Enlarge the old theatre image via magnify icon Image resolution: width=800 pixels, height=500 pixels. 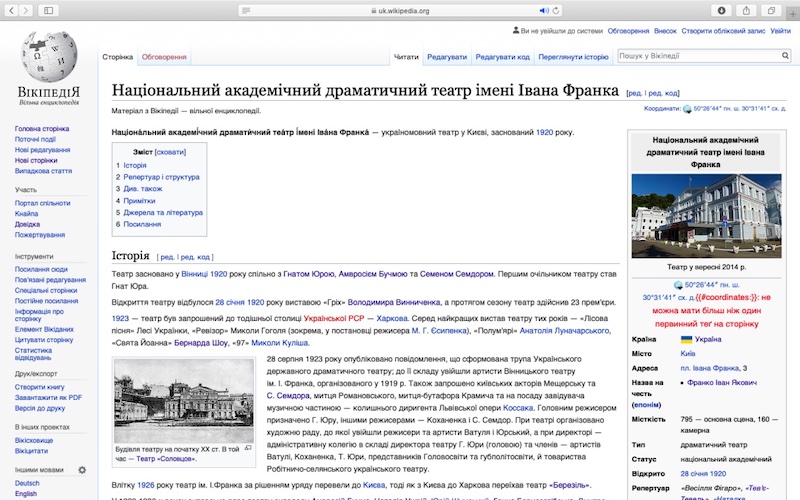coord(248,448)
